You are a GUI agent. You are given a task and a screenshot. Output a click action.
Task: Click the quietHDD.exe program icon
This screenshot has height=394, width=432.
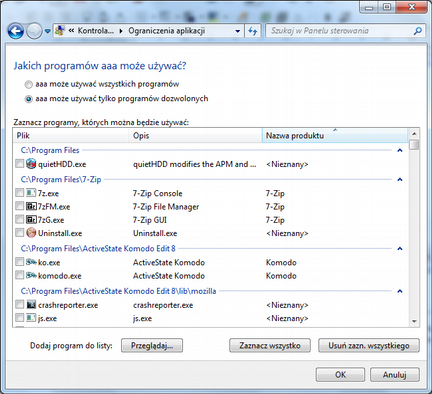point(31,164)
